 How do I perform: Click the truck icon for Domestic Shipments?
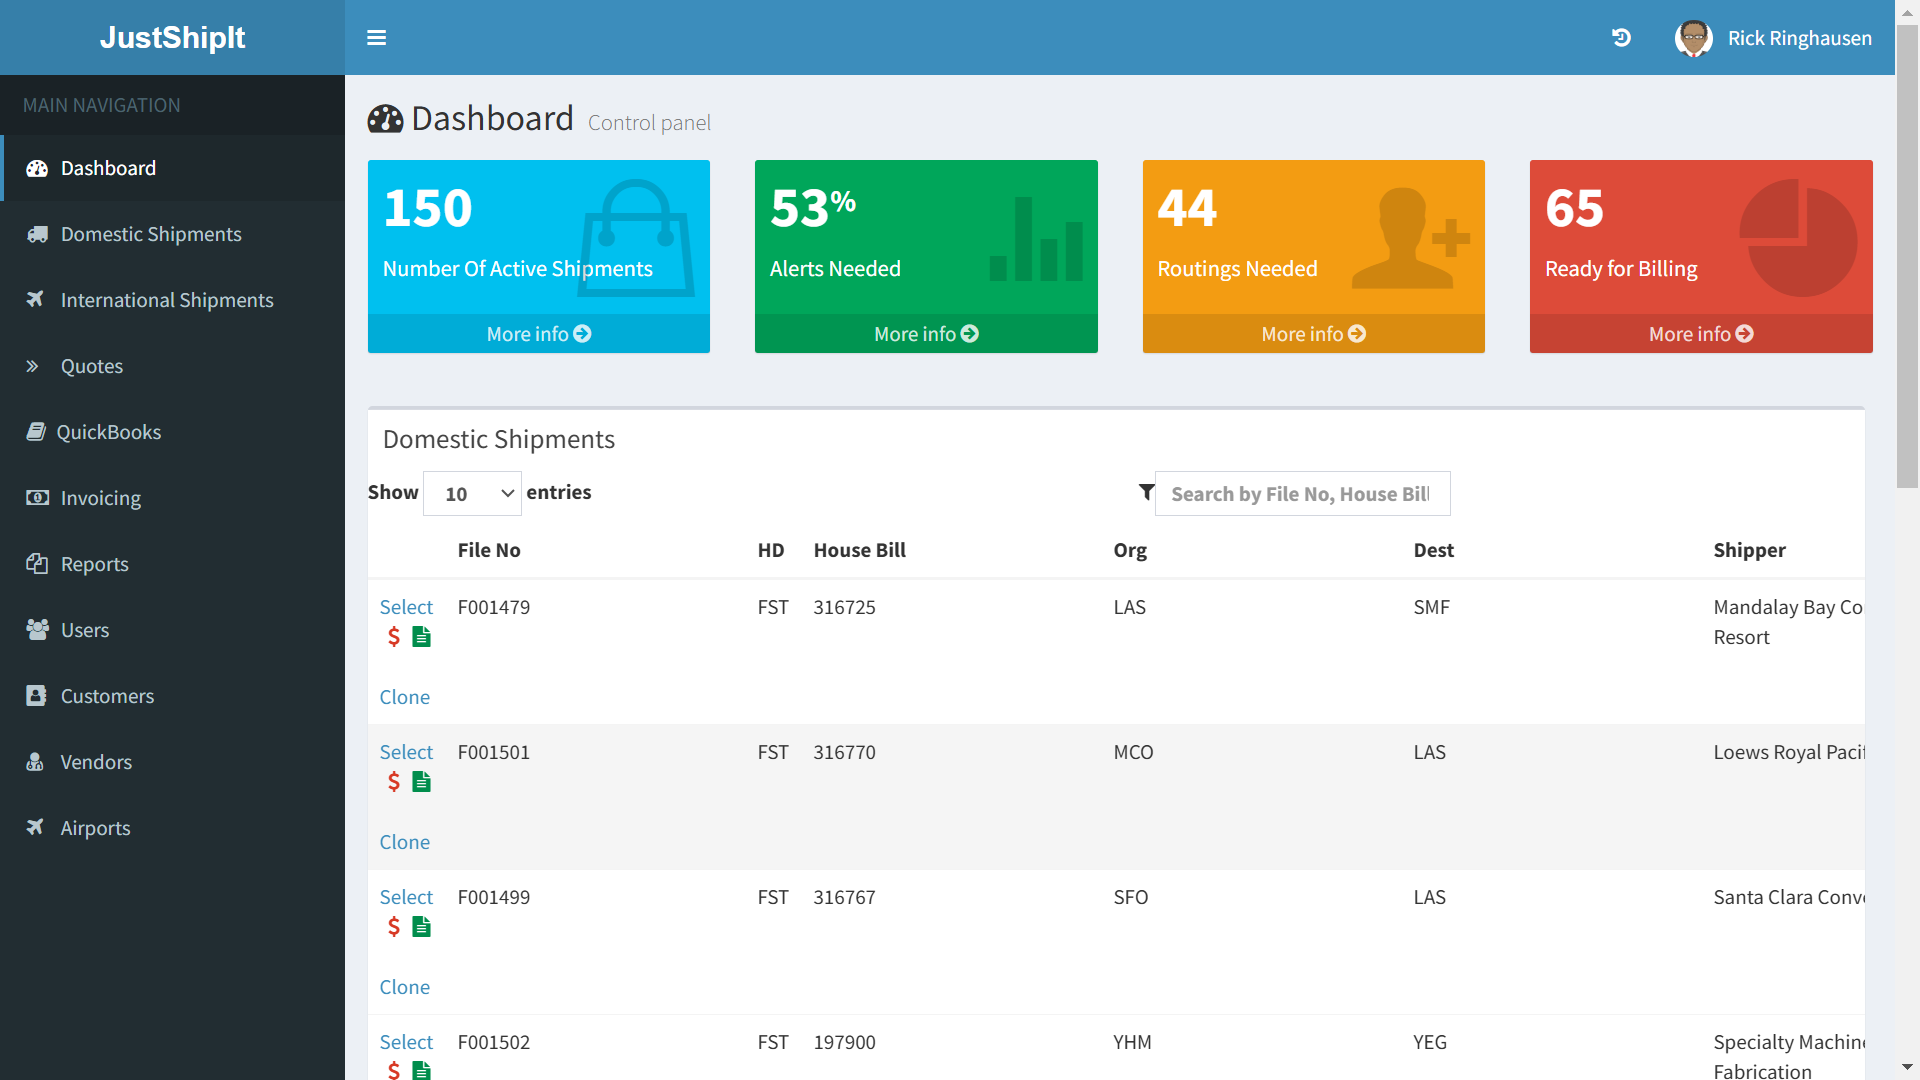37,234
